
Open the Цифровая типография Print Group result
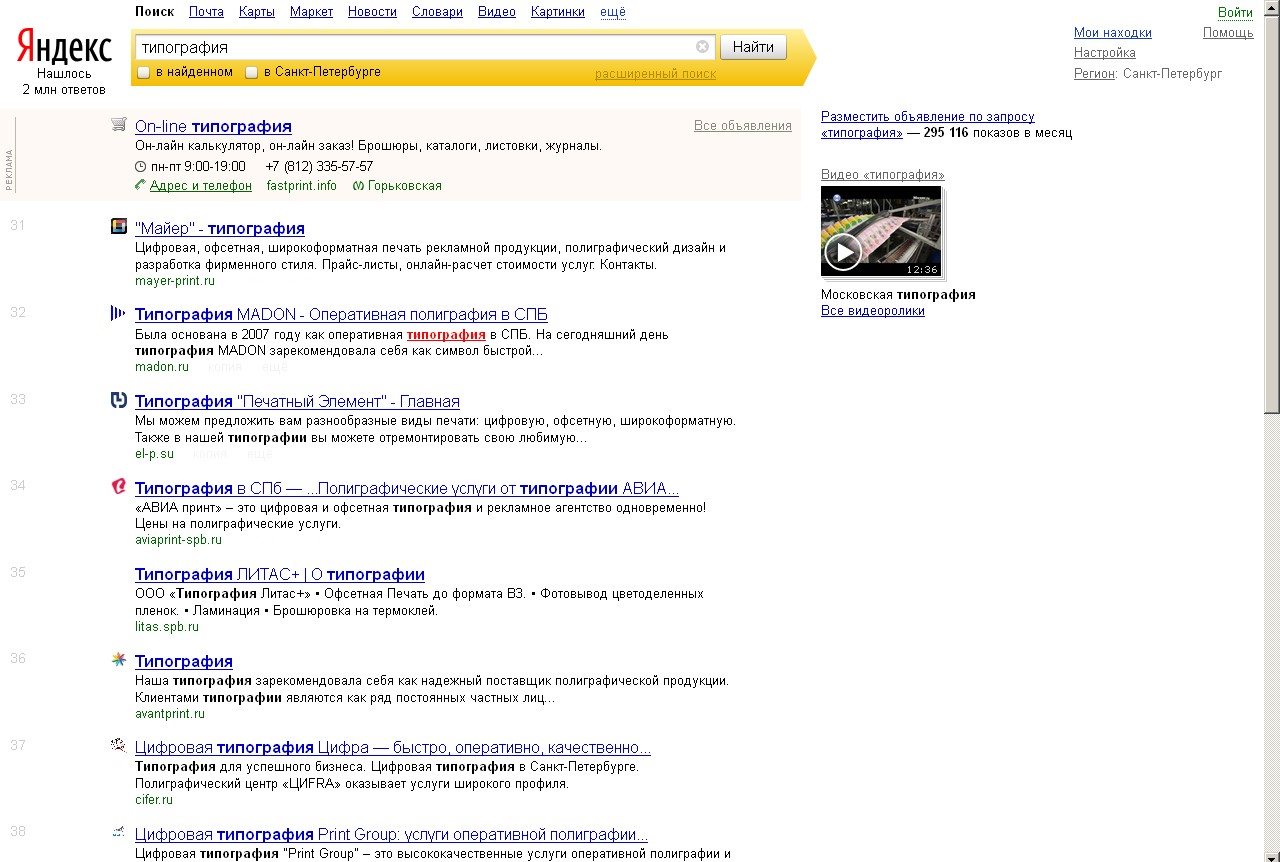[x=391, y=835]
